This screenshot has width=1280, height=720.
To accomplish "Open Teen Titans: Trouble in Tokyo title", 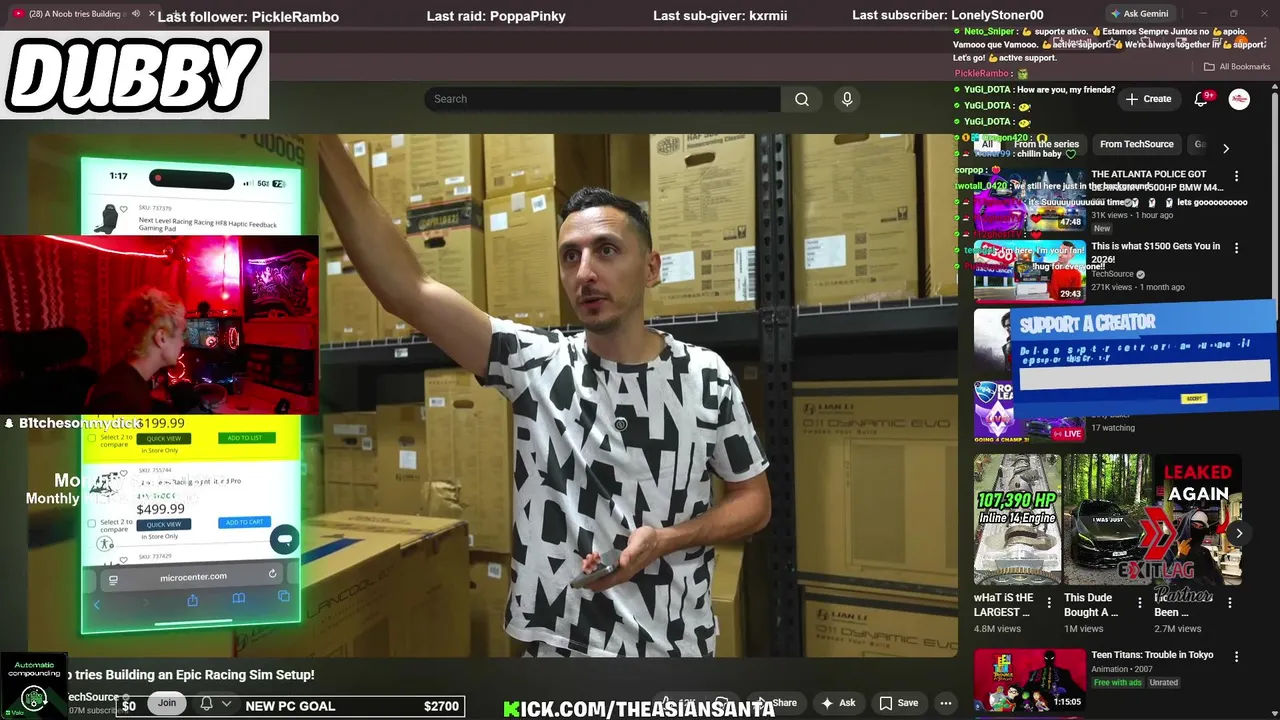I will 1152,655.
